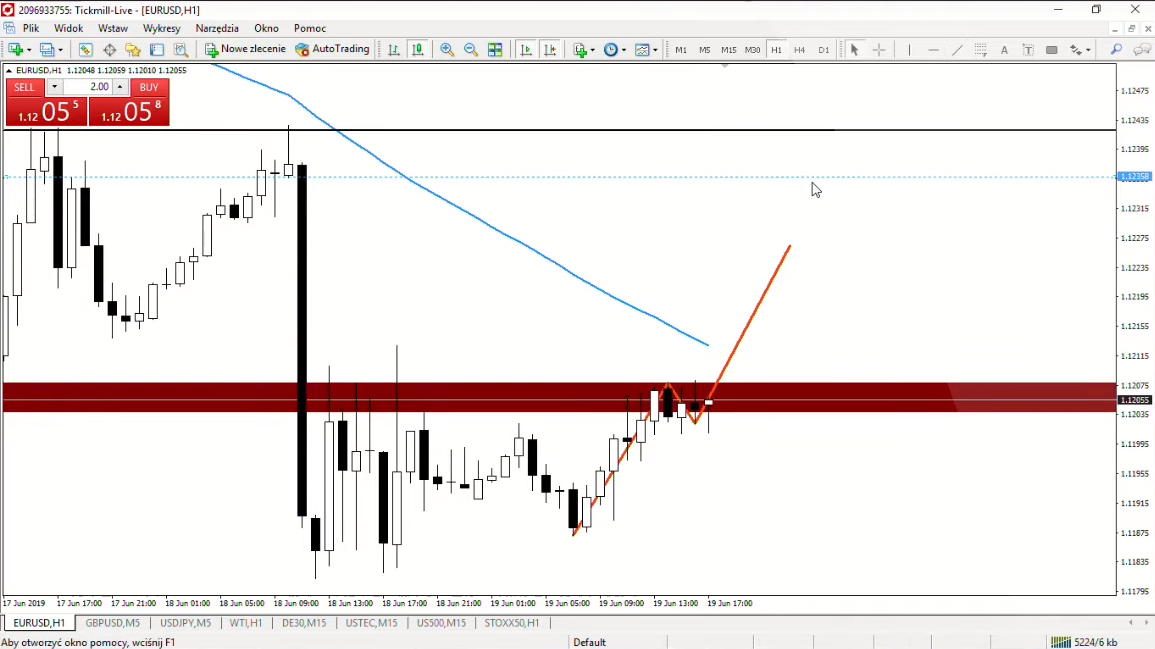
Task: Open the Navigator folder-star icon
Action: pyautogui.click(x=133, y=49)
